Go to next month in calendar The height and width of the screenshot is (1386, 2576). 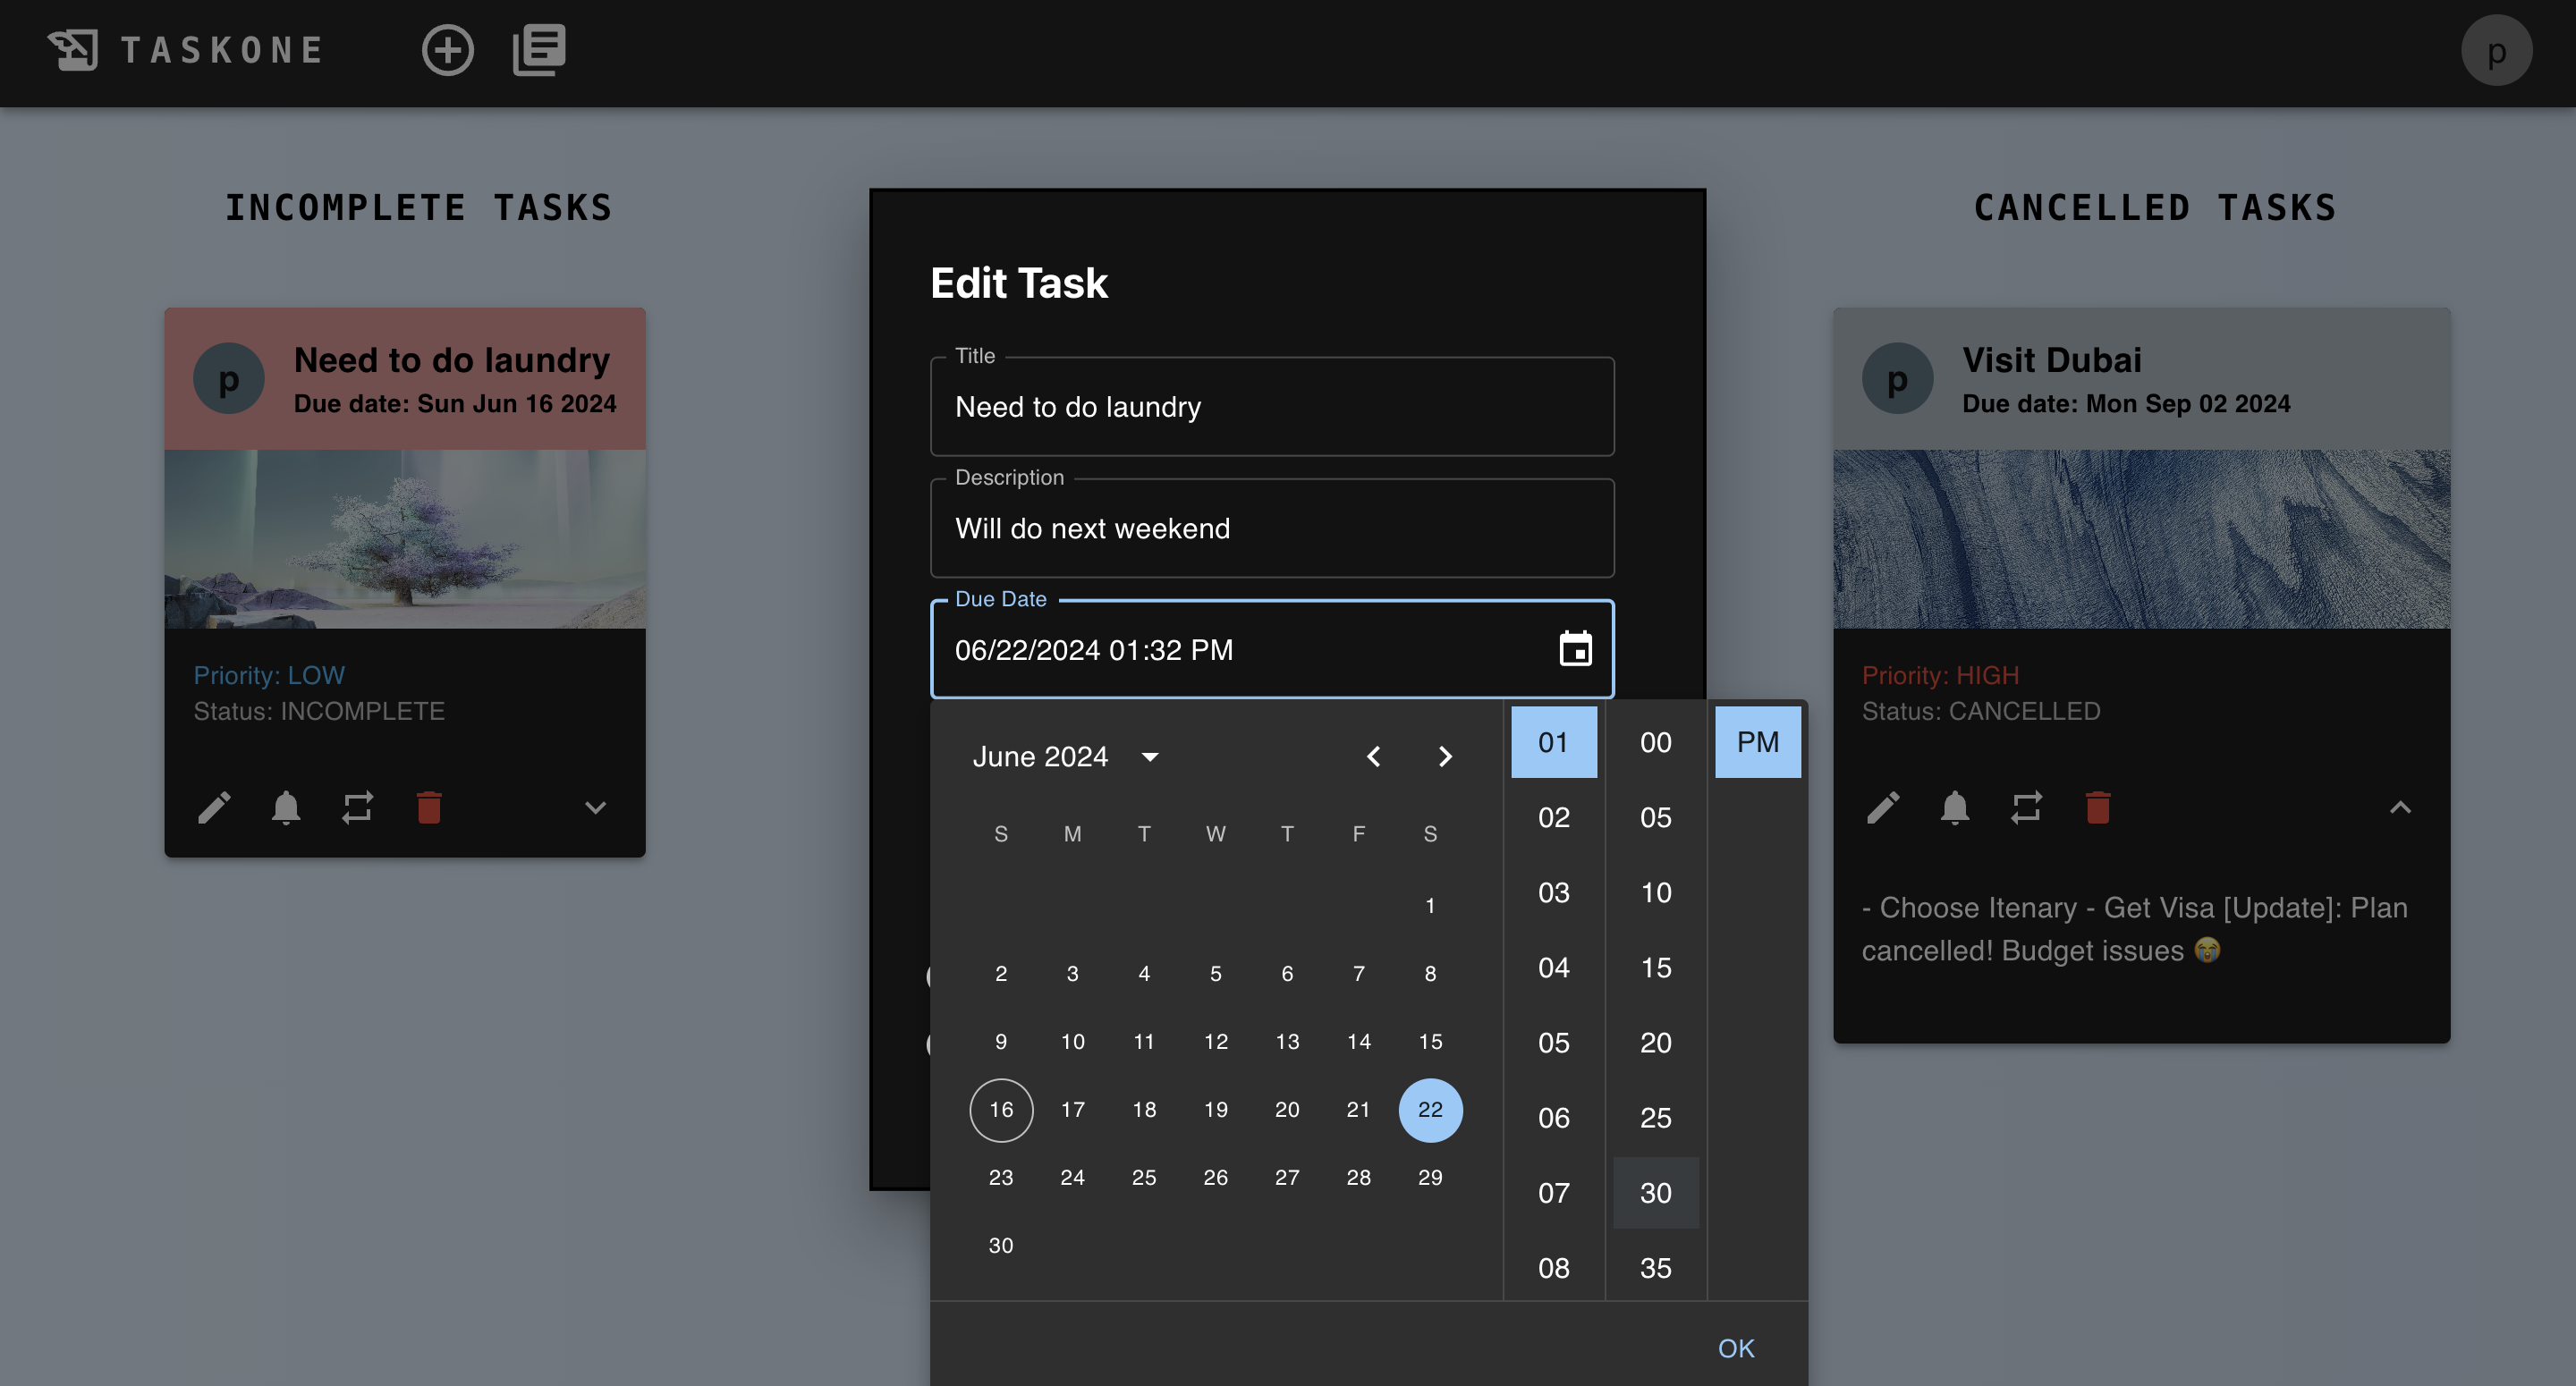pos(1445,756)
